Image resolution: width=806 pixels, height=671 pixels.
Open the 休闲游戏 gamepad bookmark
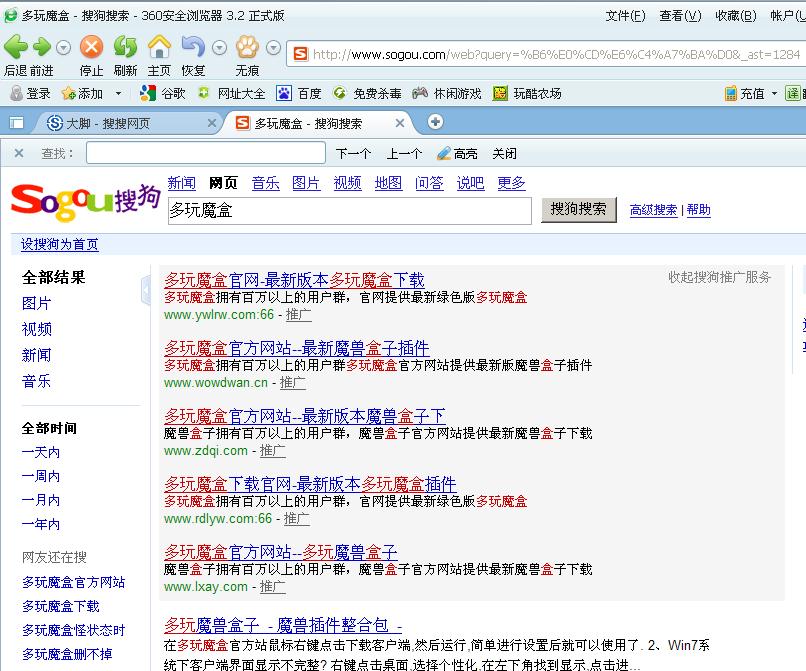447,93
